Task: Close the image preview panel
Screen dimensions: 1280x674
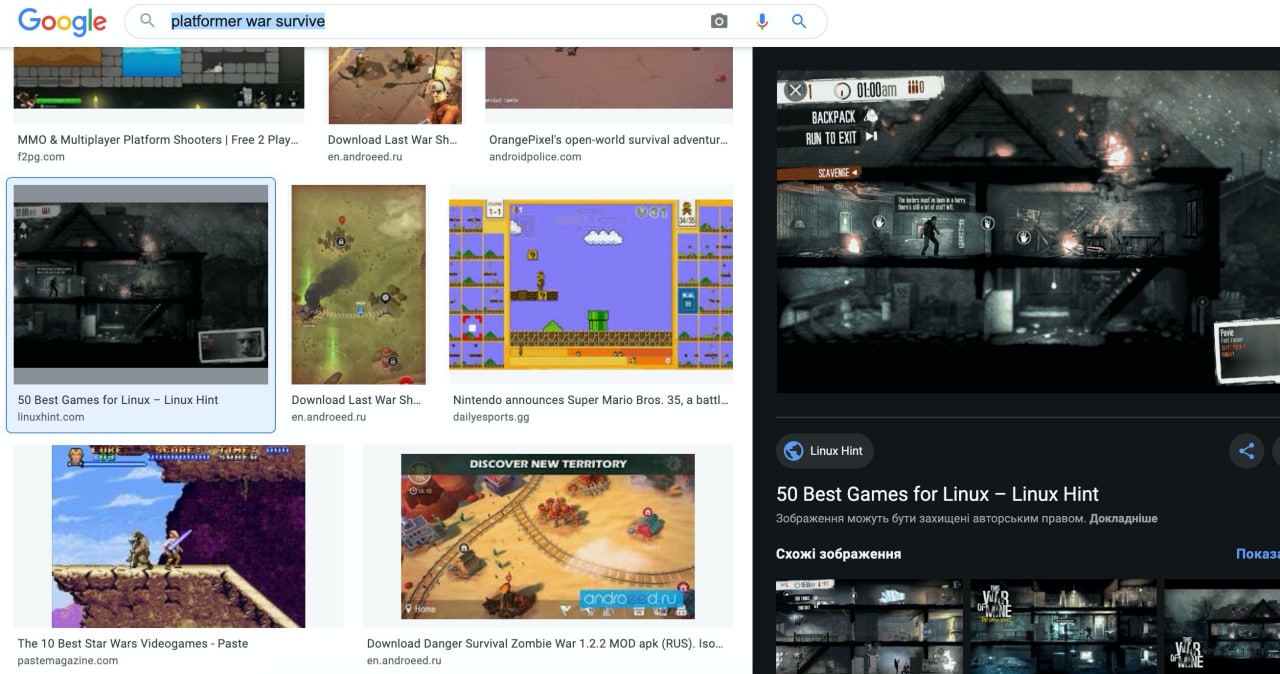Action: pos(795,91)
